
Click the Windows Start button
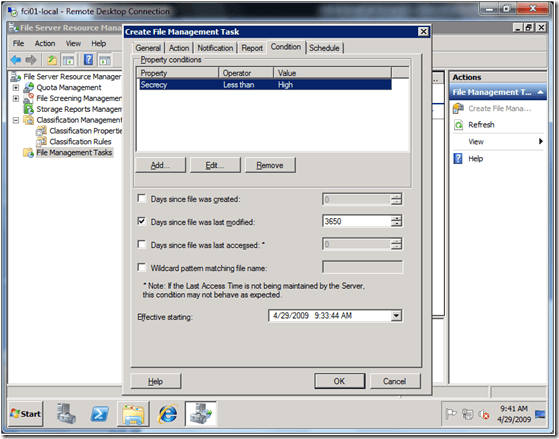26,414
